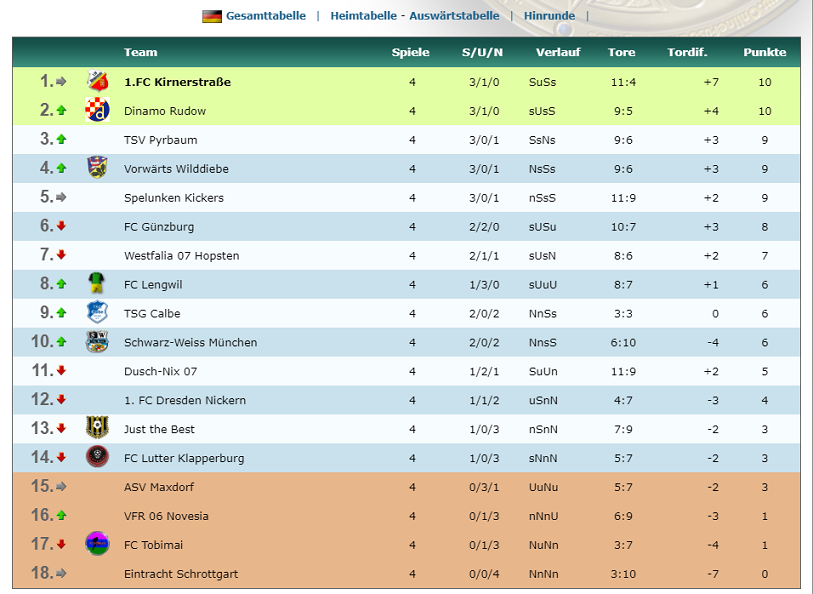Click TSG Calbe club crest
The width and height of the screenshot is (813, 594).
(97, 313)
